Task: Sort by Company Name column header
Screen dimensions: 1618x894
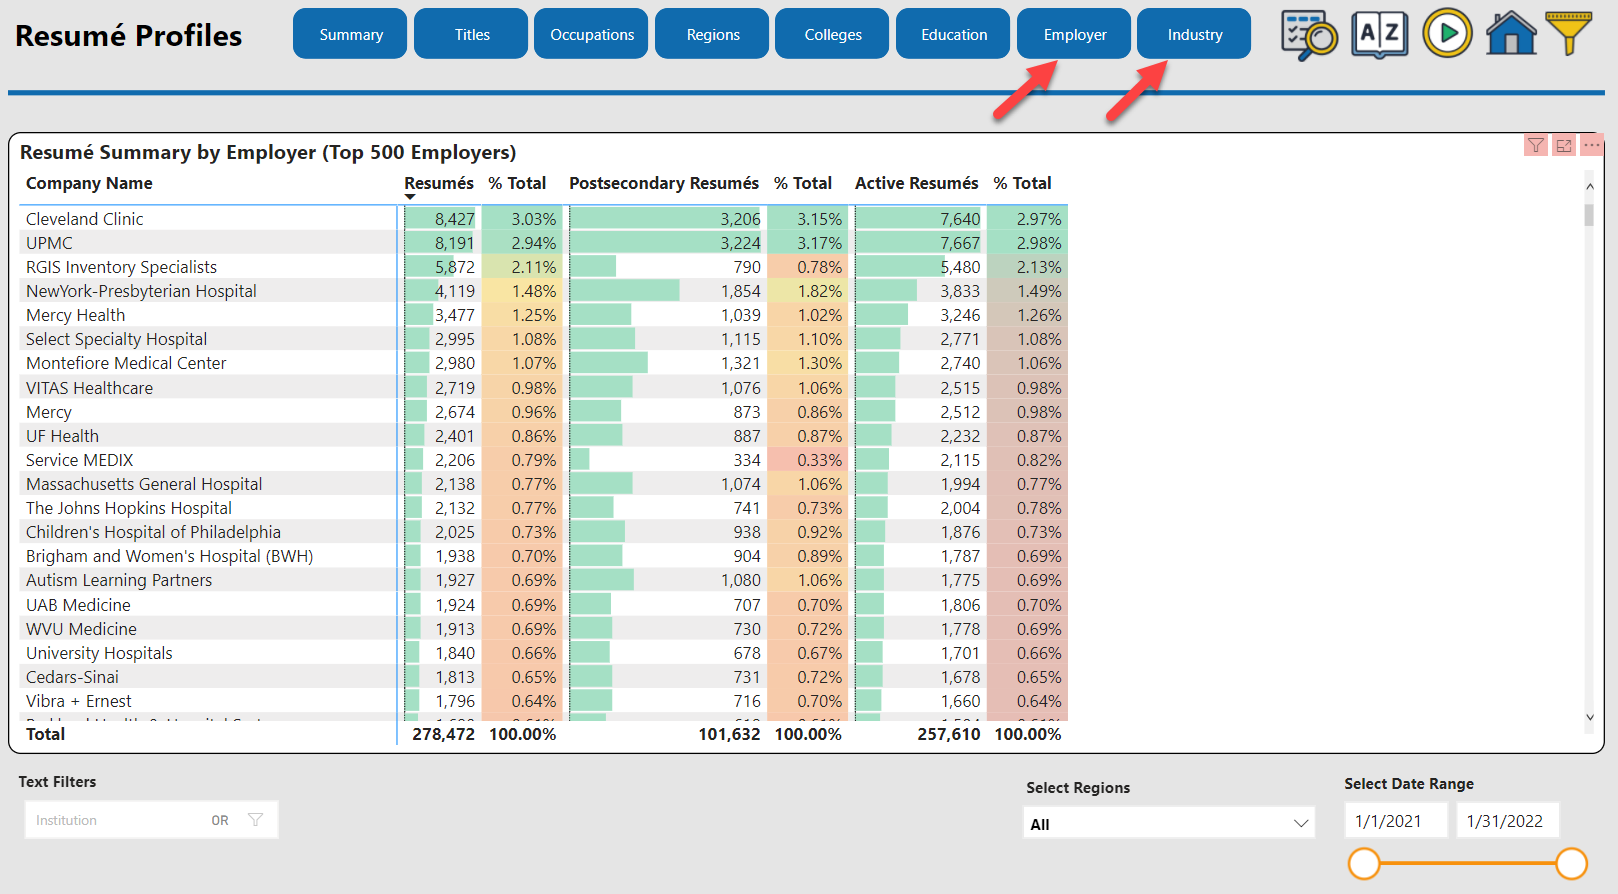Action: (89, 183)
